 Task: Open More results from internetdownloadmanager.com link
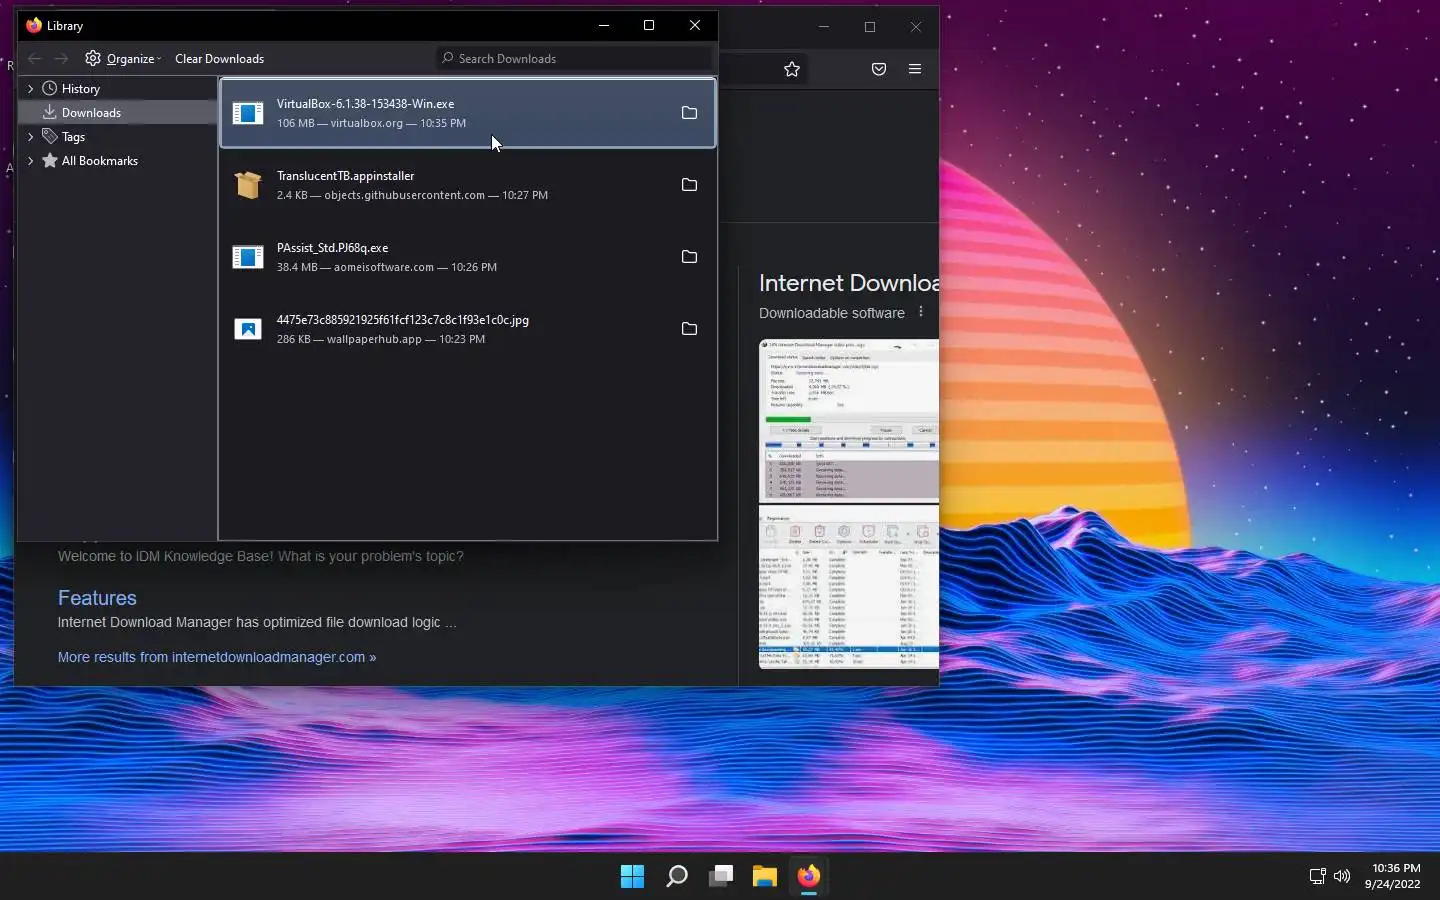[x=217, y=657]
